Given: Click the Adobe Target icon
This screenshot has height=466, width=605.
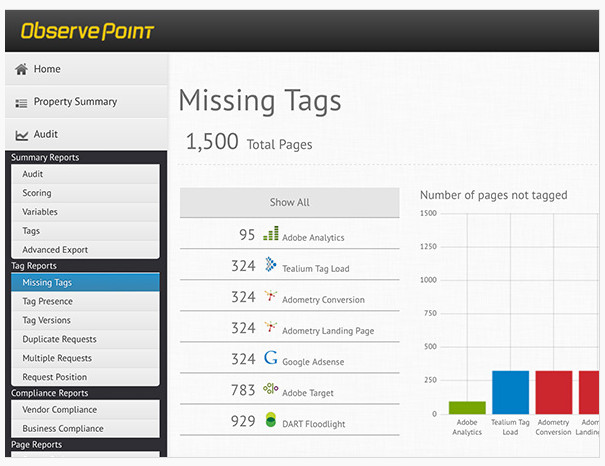Looking at the screenshot, I should (x=270, y=388).
